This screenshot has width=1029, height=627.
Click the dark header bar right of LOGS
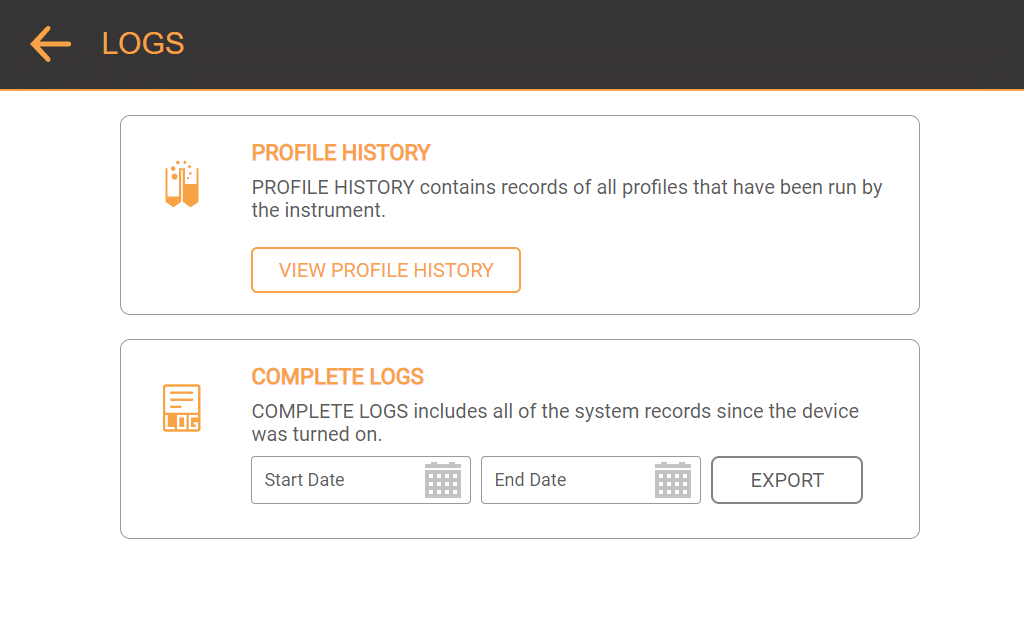[600, 44]
